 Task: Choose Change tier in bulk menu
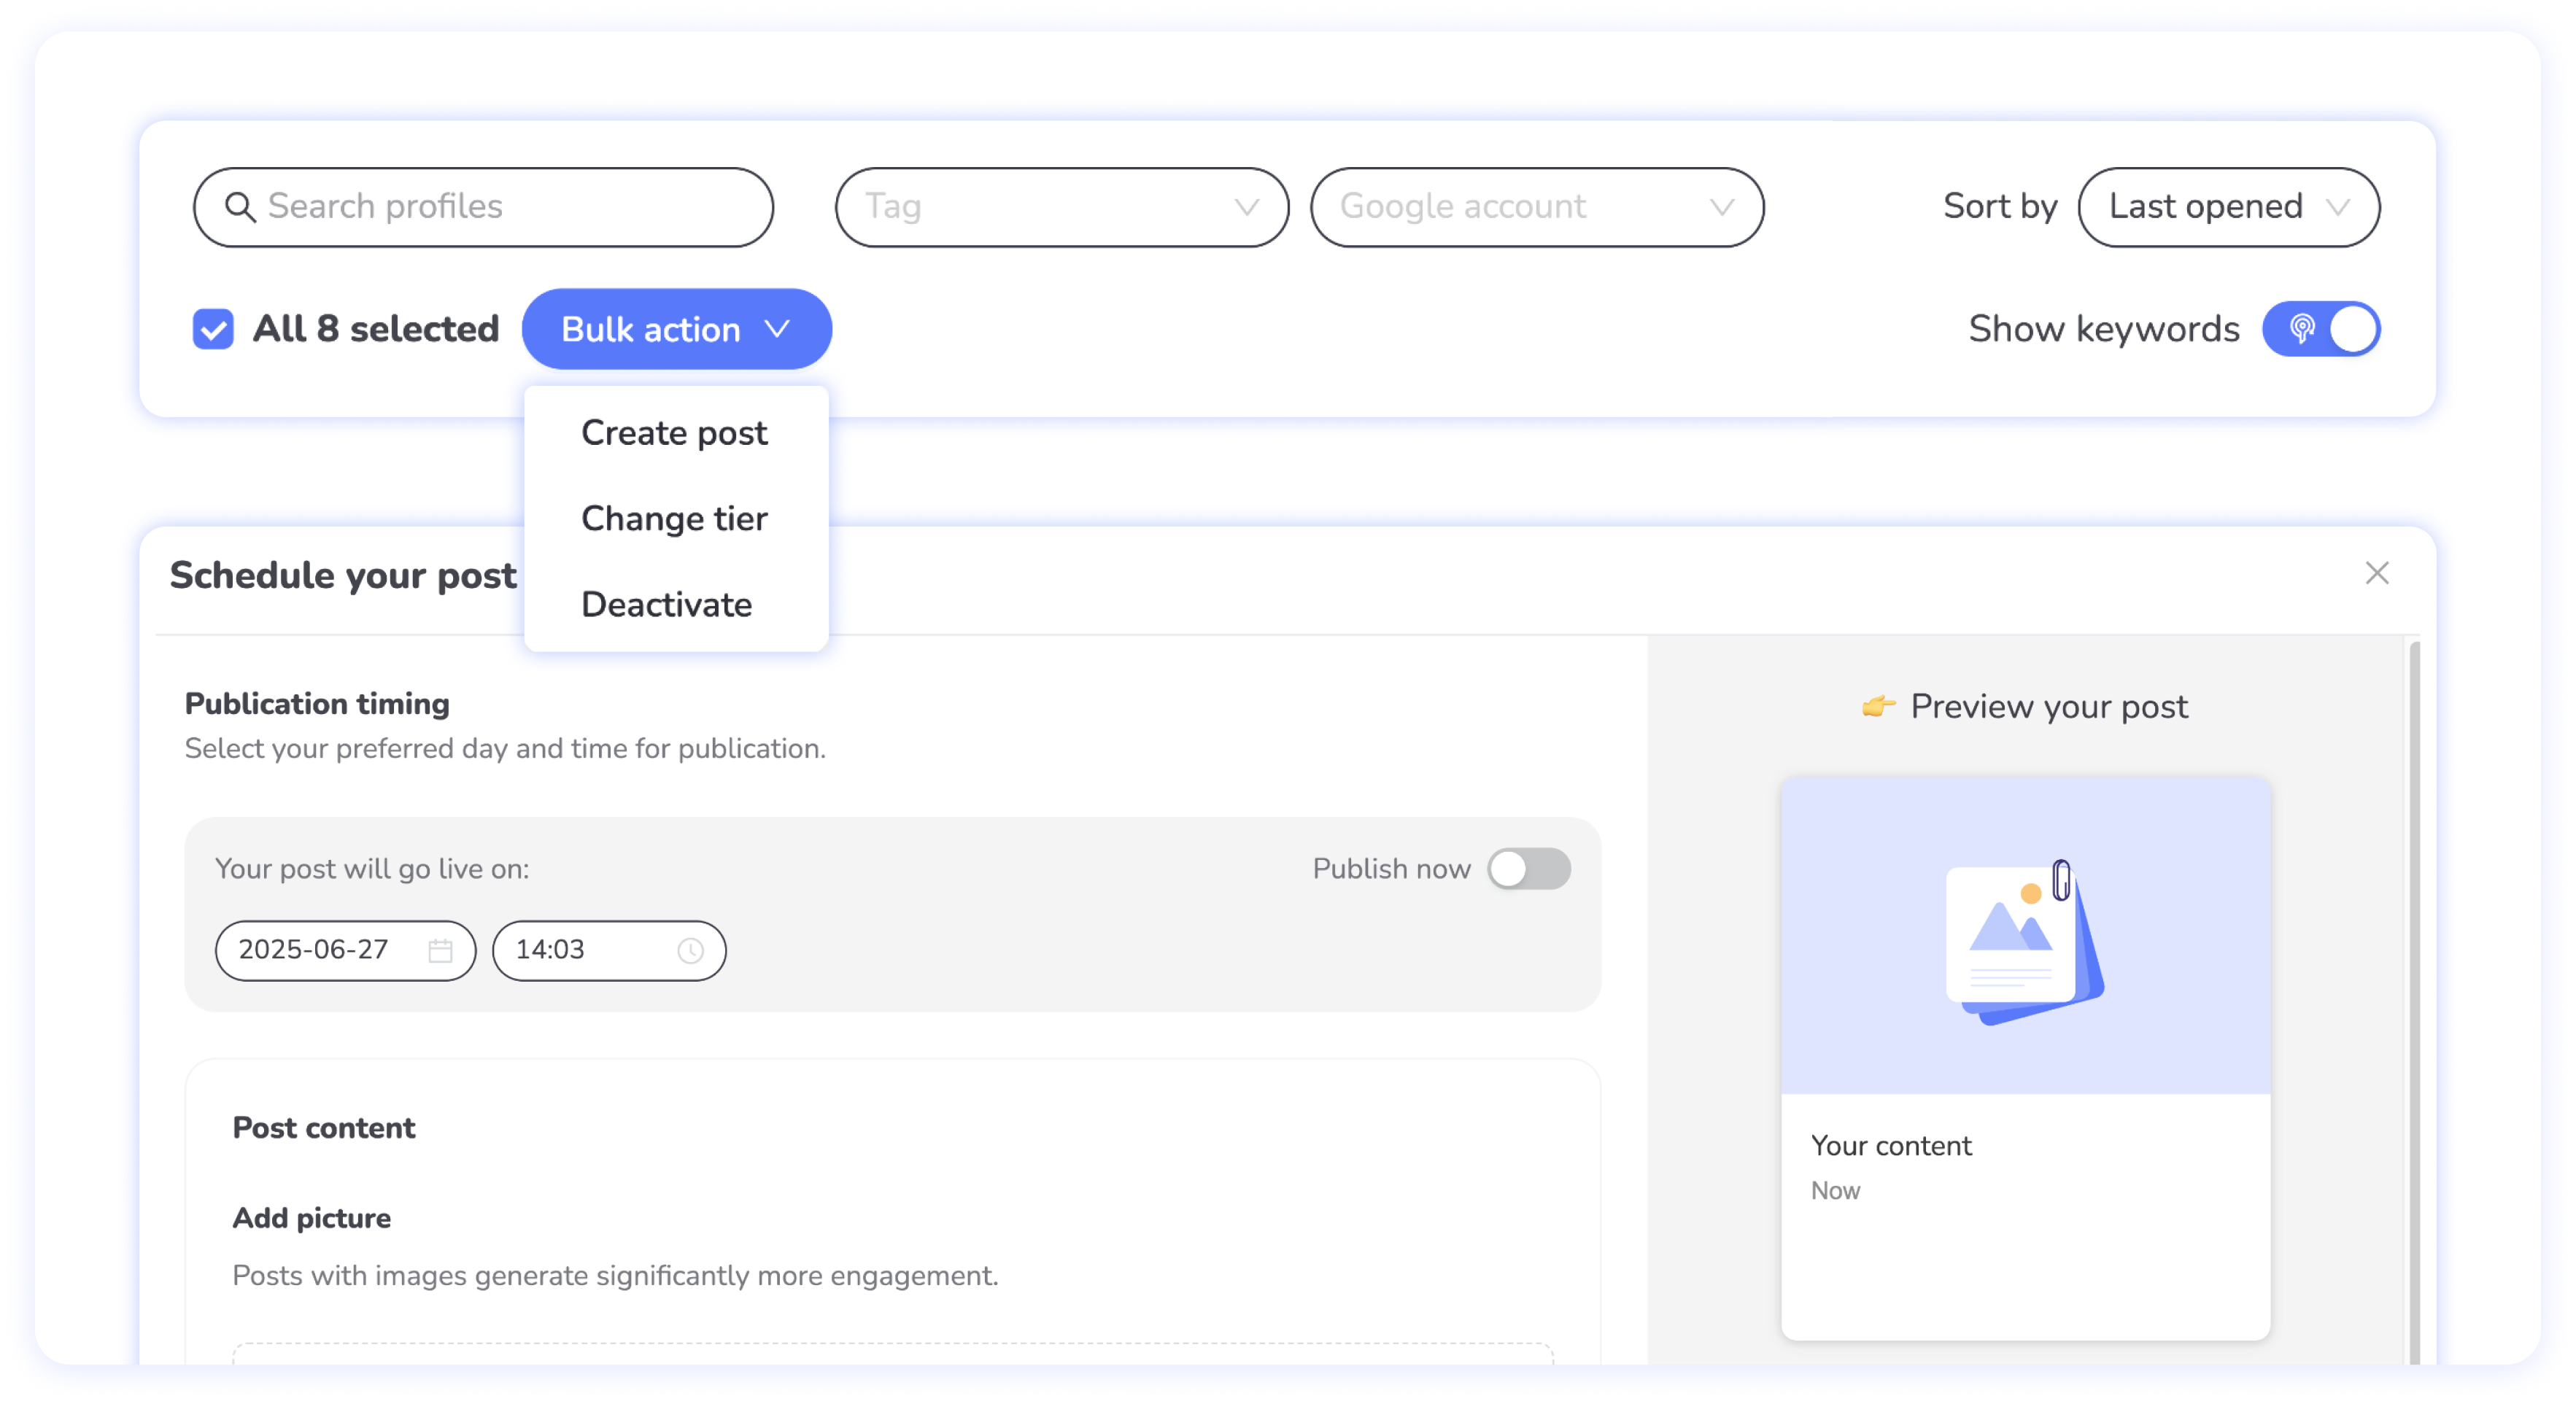(x=674, y=519)
